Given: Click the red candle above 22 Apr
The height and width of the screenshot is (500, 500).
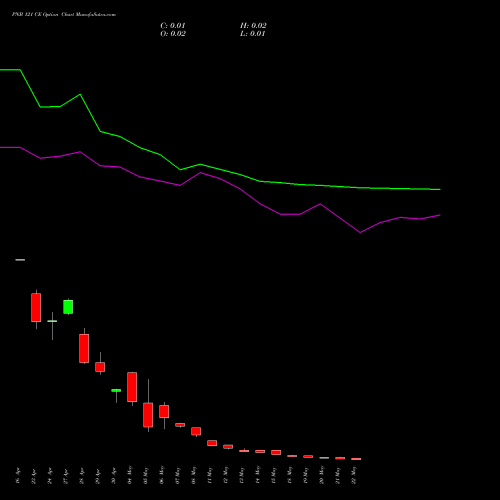Looking at the screenshot, I should [36, 308].
